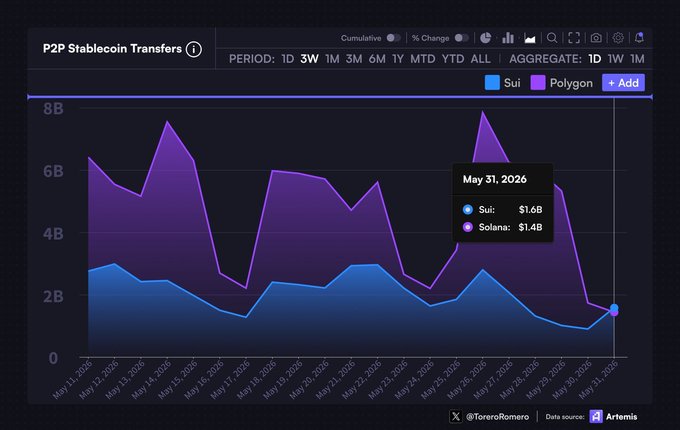
Task: Click the Solana $1.4B tooltip value
Action: click(530, 227)
